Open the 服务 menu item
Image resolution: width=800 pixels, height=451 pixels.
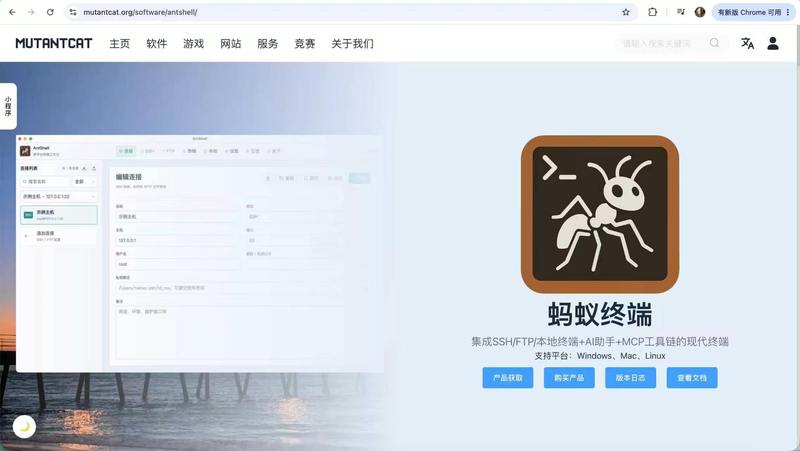(267, 43)
